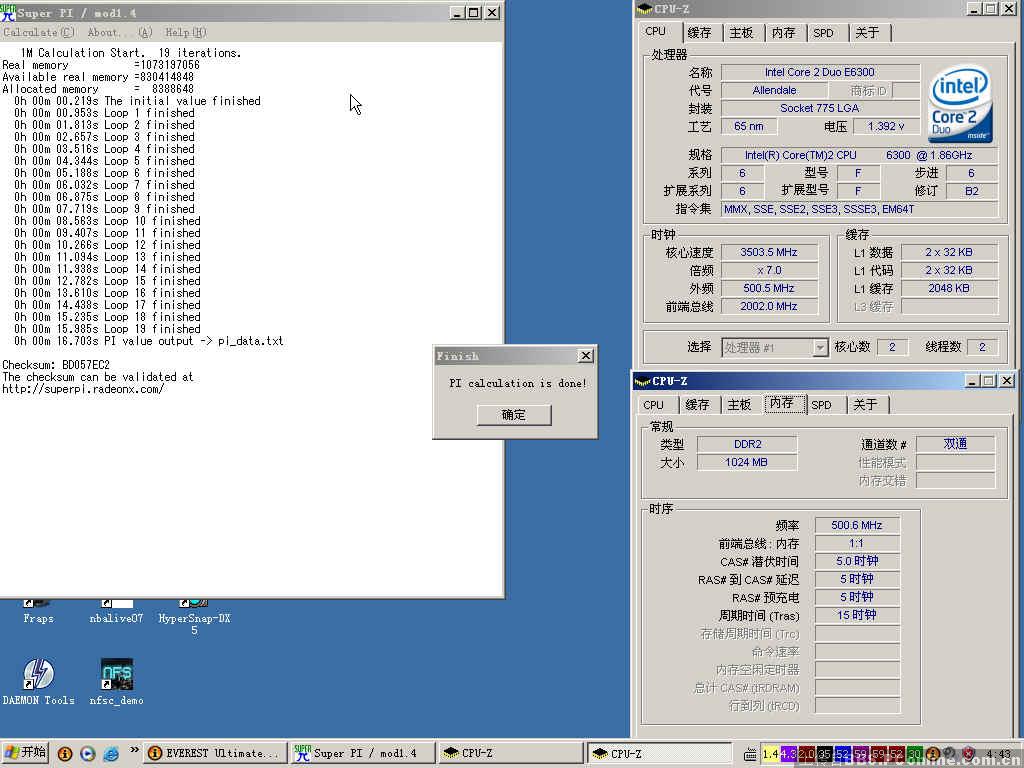Open the Help(H) menu in Super PI
The width and height of the screenshot is (1024, 768).
point(185,32)
